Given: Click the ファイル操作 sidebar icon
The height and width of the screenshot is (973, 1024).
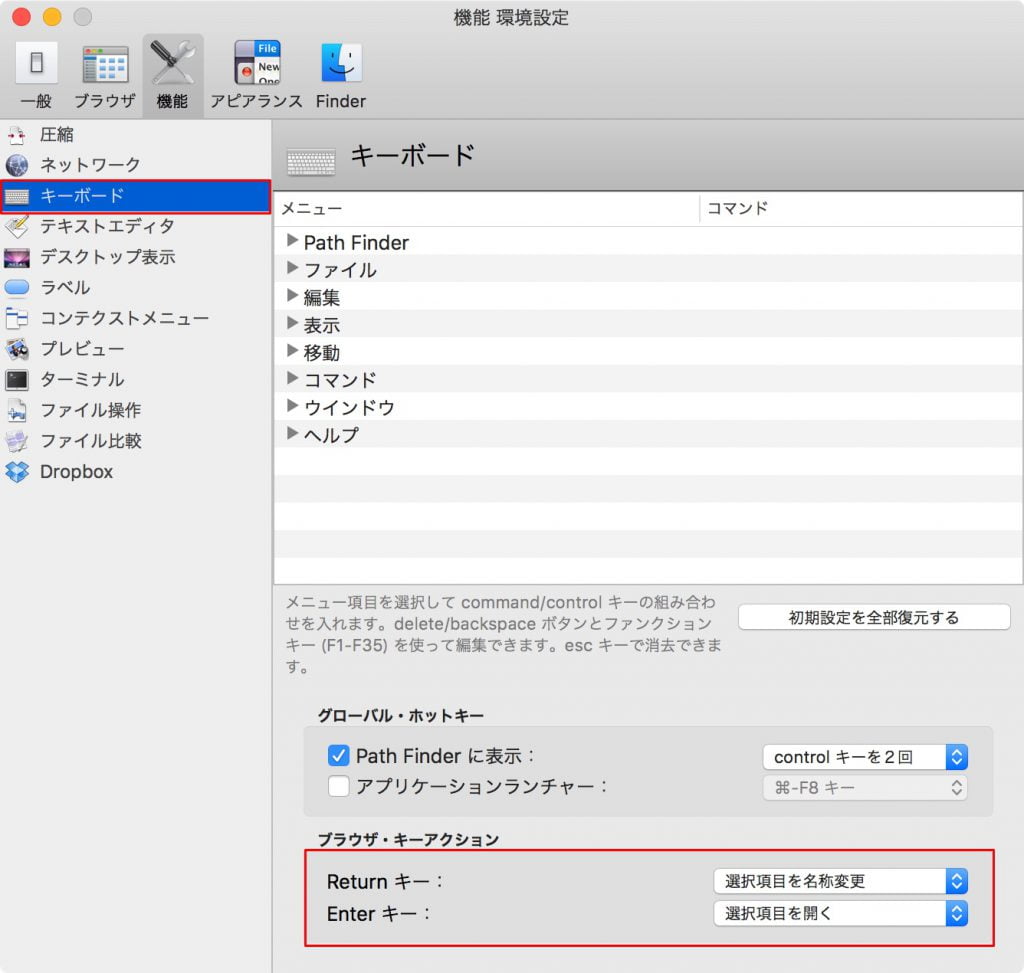Looking at the screenshot, I should [17, 410].
